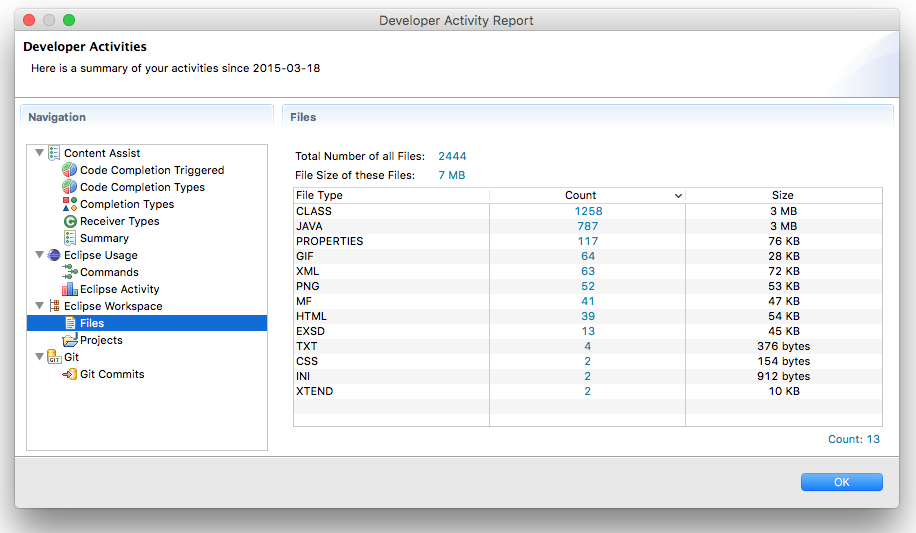Viewport: 916px width, 533px height.
Task: Collapse the Eclipse Usage tree node
Action: point(40,256)
